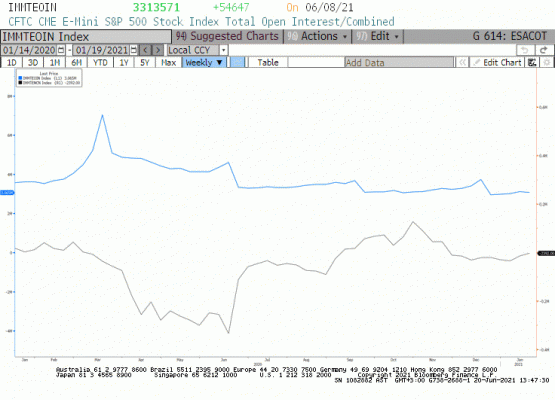Open Suggested Charts

pyautogui.click(x=227, y=36)
